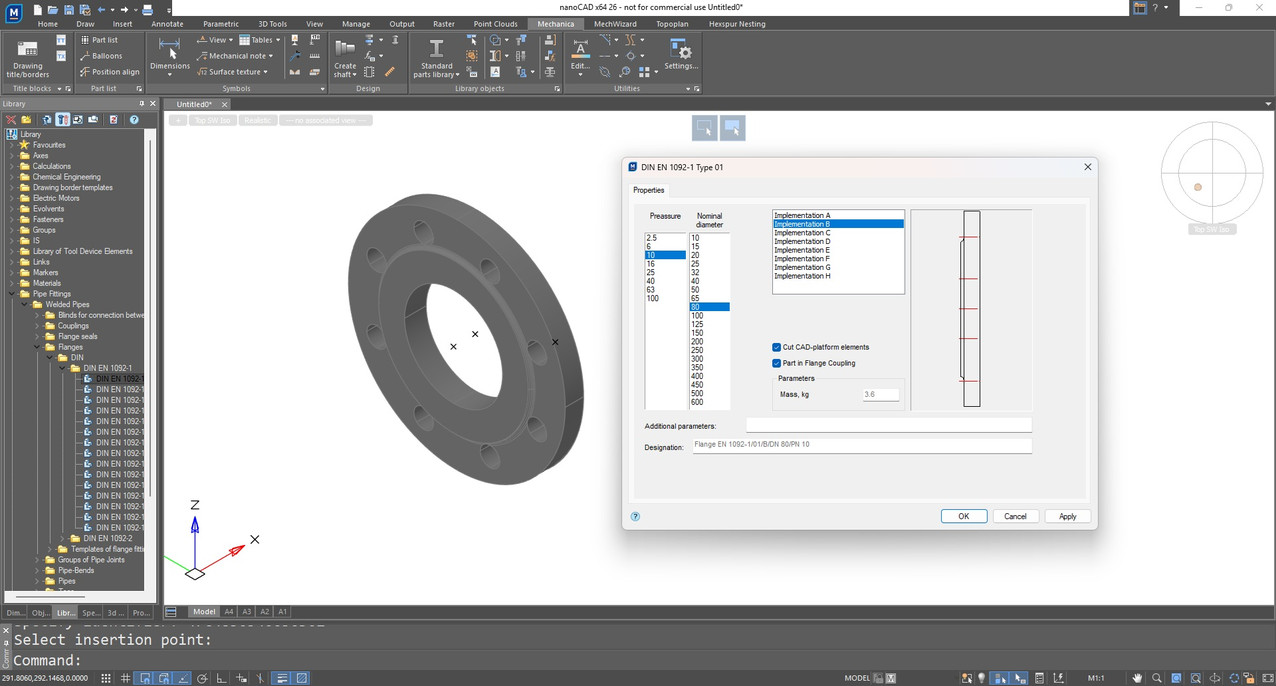This screenshot has width=1276, height=686.
Task: Click the Additional parameters input field
Action: tap(889, 426)
